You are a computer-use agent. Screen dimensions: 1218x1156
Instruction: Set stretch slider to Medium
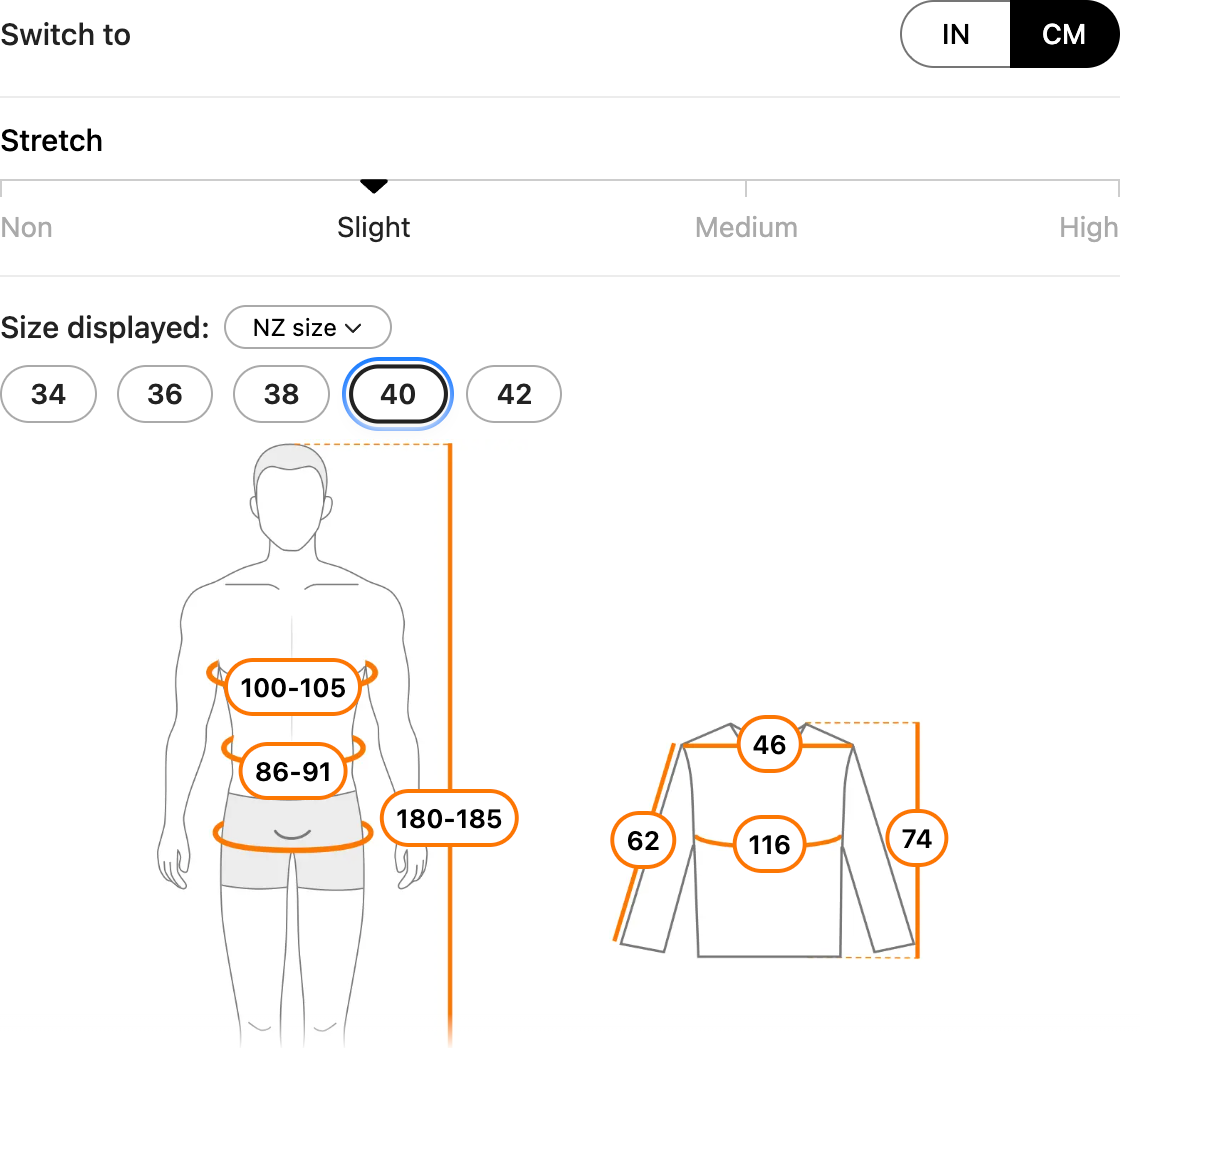[x=746, y=227]
